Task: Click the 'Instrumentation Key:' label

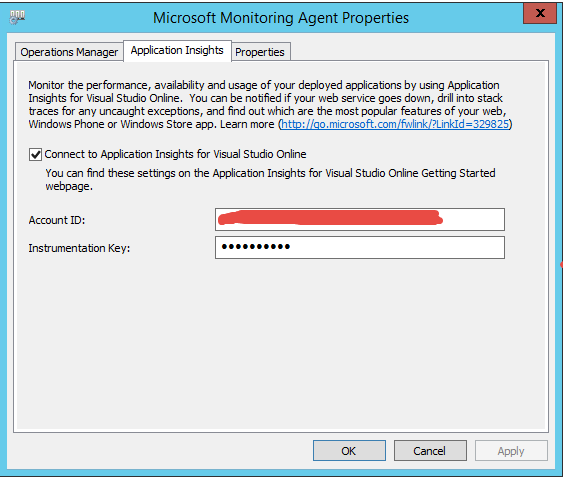Action: pyautogui.click(x=79, y=248)
